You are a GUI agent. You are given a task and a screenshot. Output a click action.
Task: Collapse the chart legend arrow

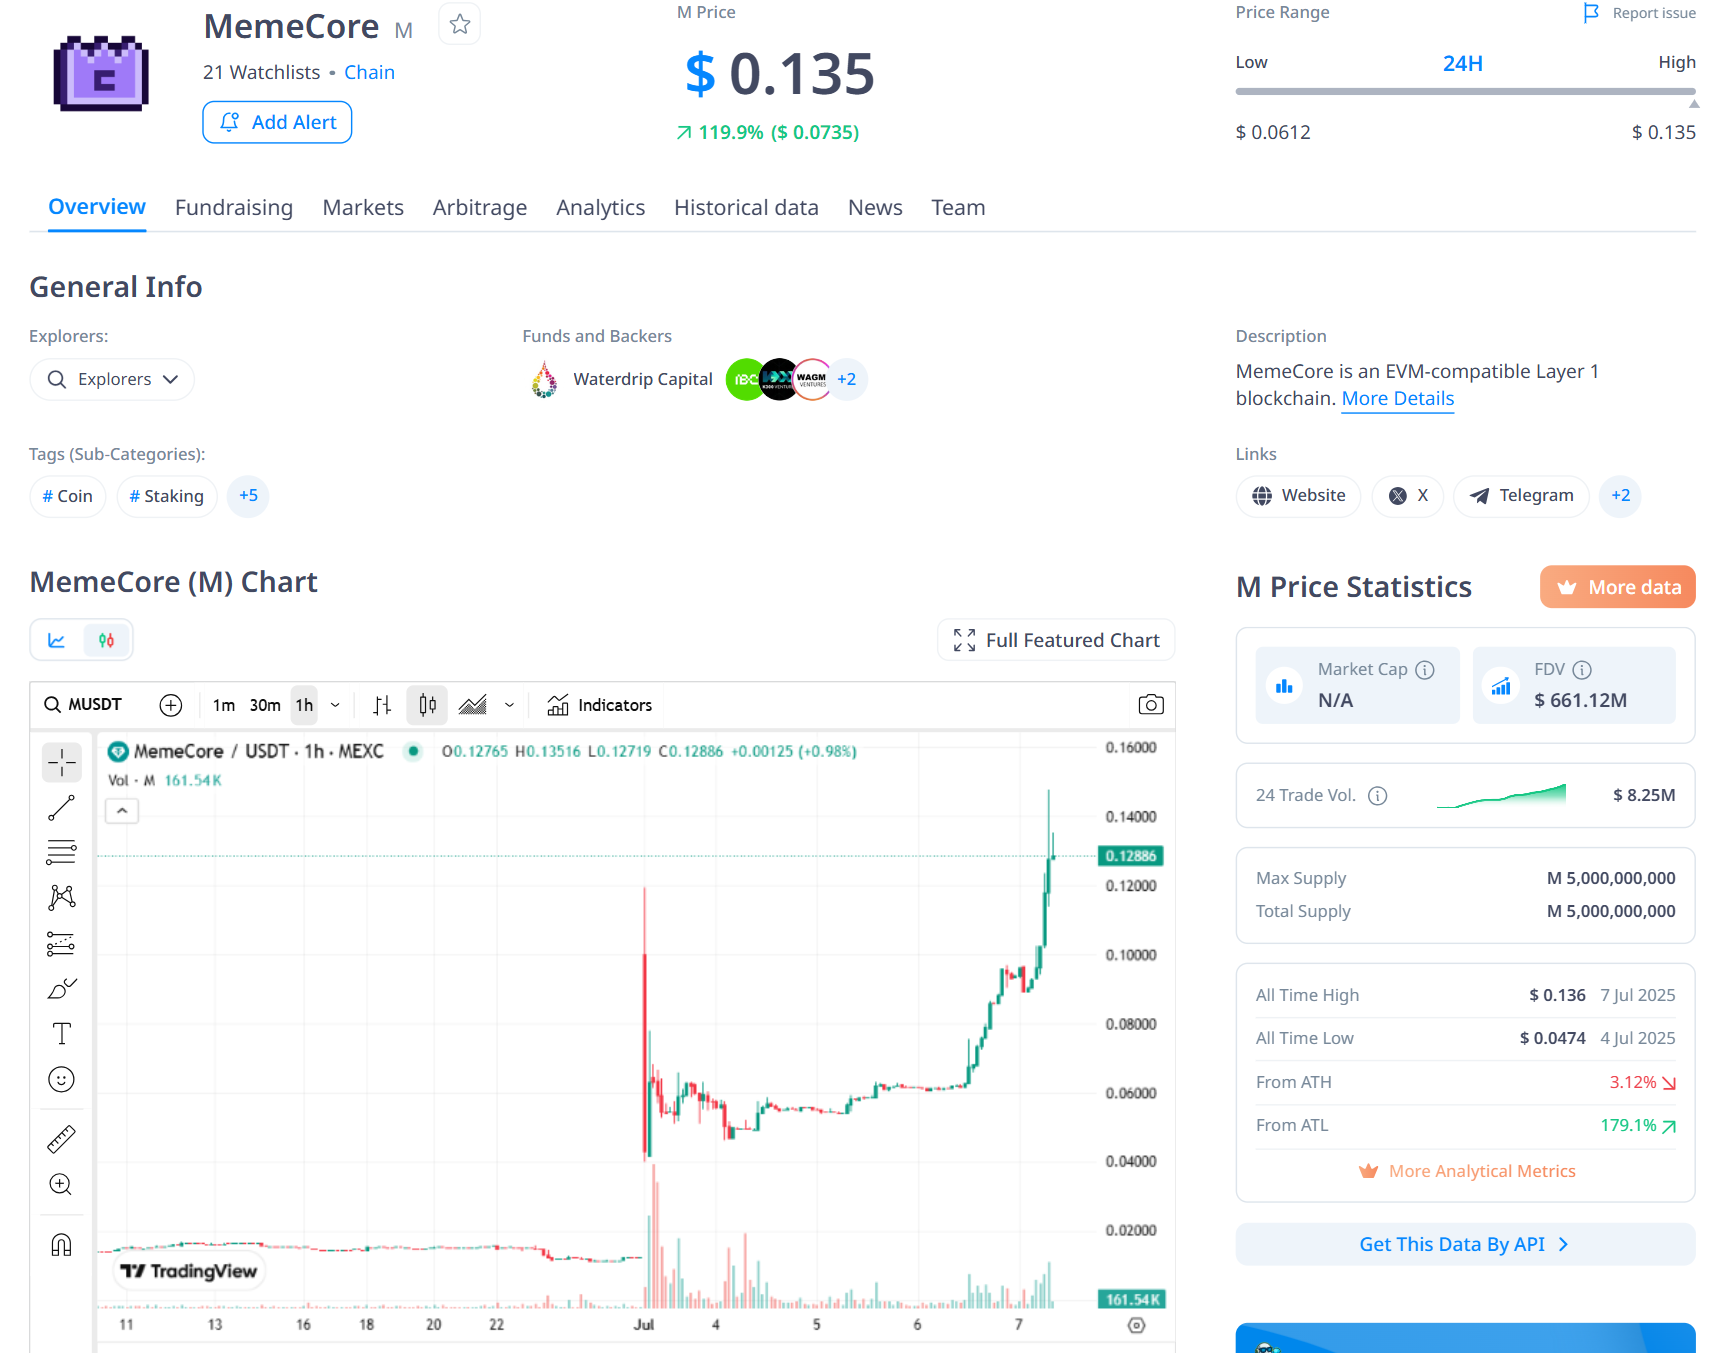click(122, 811)
